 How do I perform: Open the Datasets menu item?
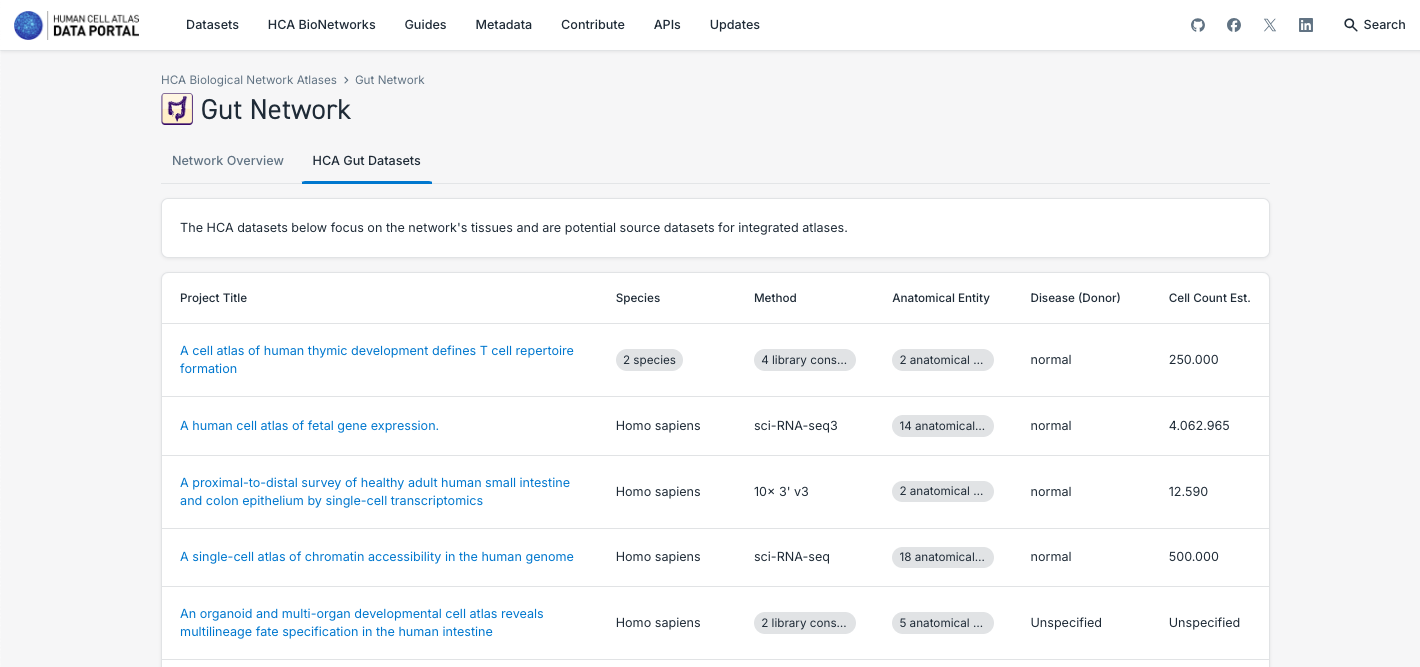click(x=212, y=25)
